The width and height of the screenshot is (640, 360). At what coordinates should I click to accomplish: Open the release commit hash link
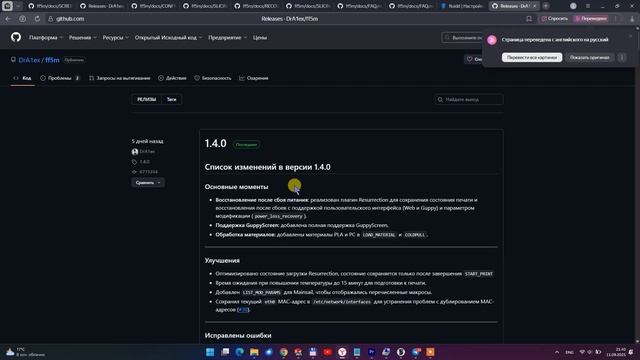[x=148, y=172]
